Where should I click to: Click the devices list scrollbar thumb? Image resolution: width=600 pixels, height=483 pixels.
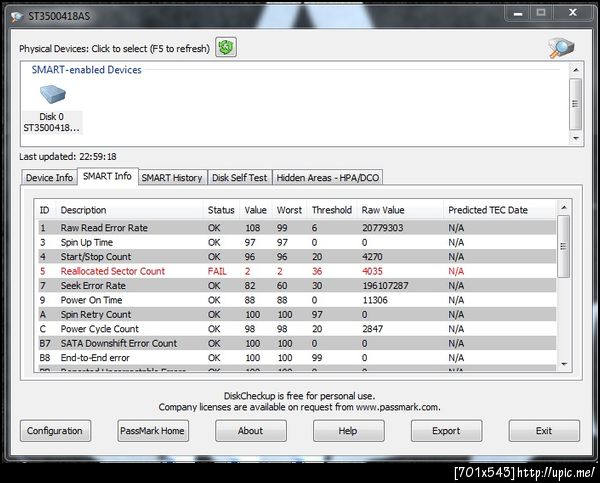pyautogui.click(x=575, y=104)
